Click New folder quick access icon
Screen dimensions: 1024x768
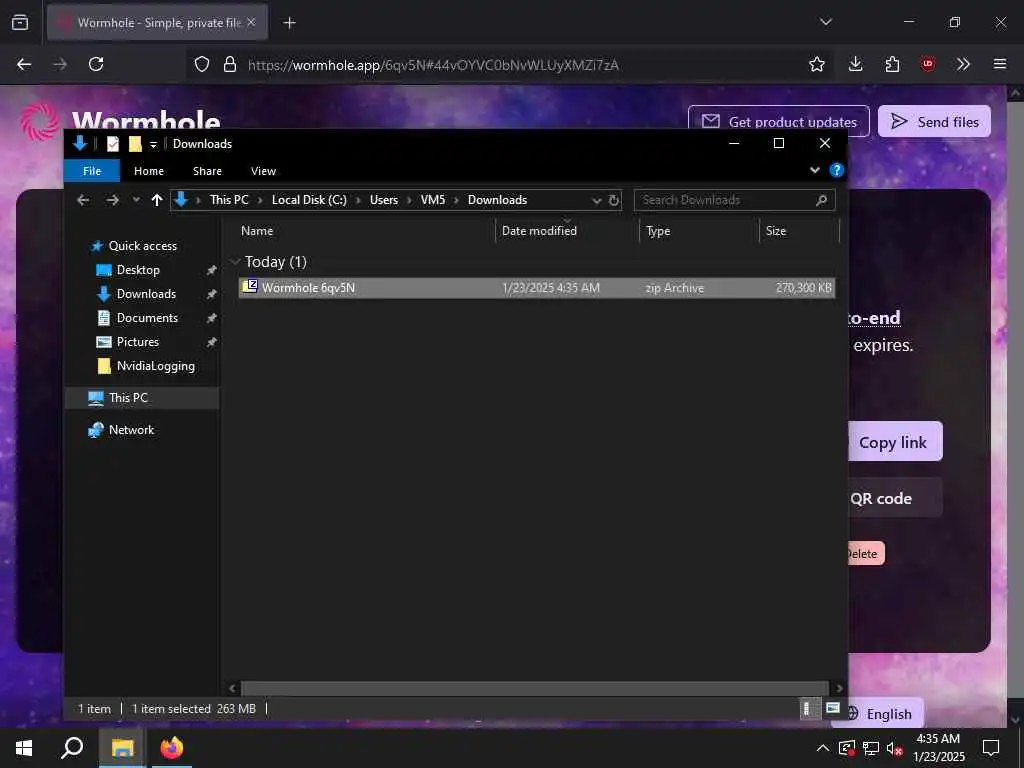pos(135,144)
